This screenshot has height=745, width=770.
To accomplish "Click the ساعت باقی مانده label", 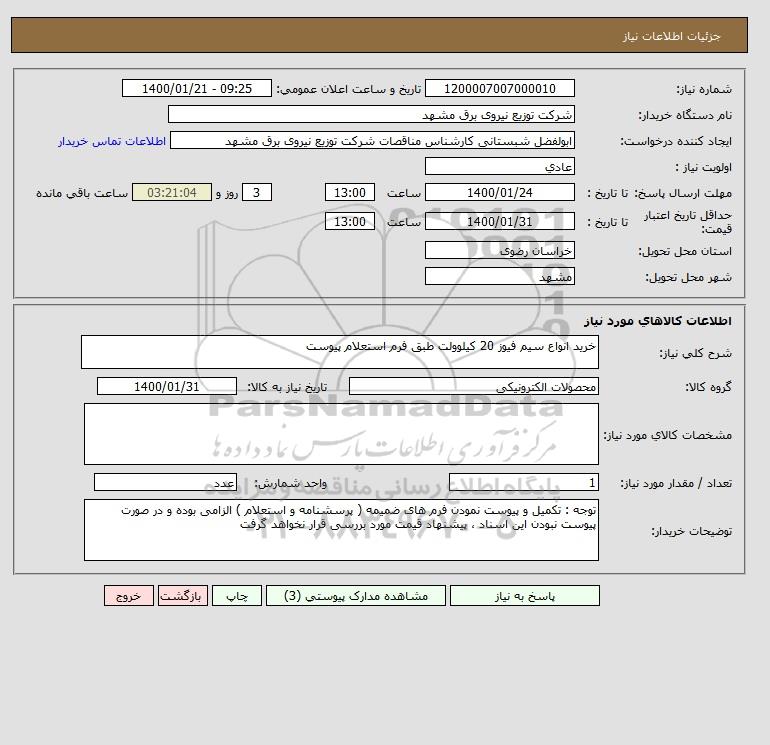I will tap(82, 193).
